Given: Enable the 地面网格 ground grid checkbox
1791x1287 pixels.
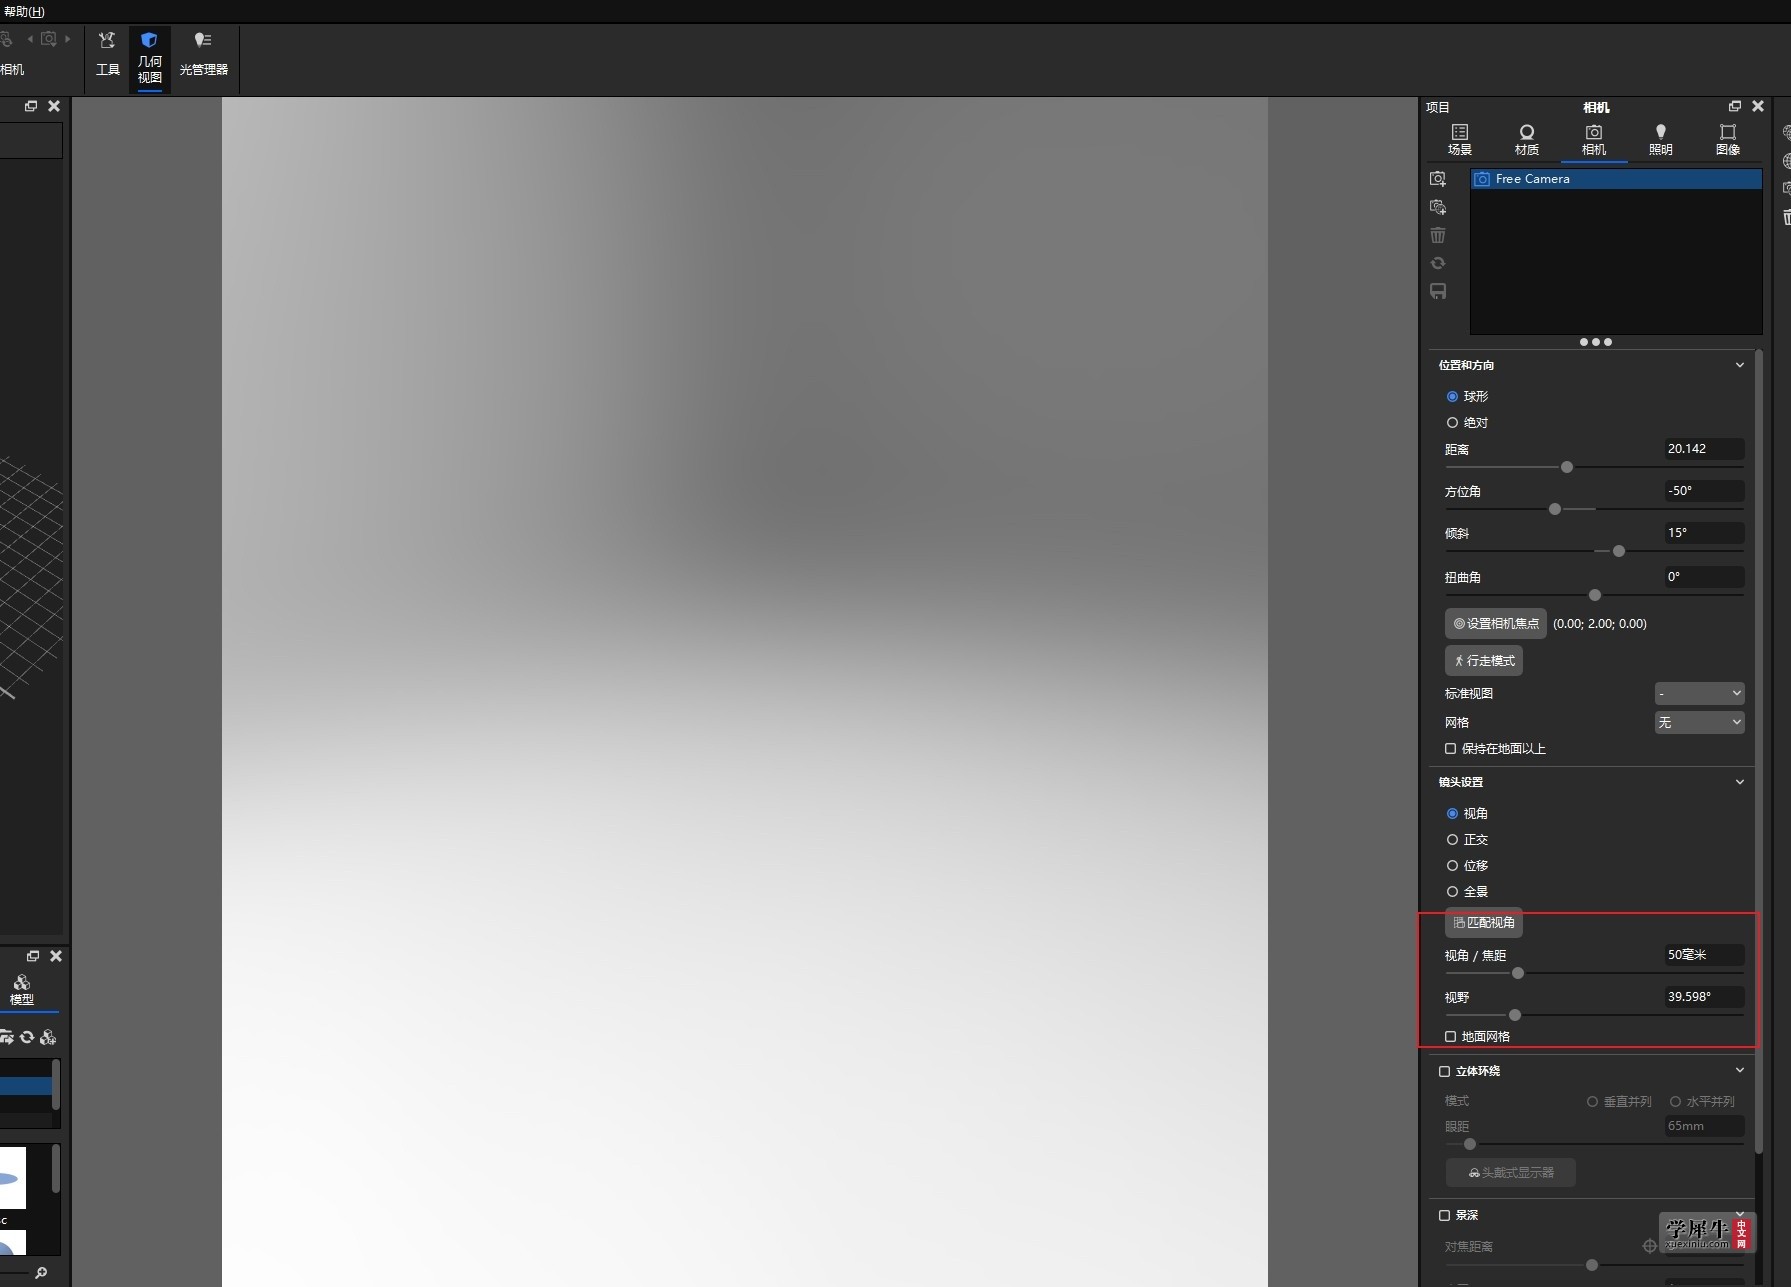Looking at the screenshot, I should pos(1450,1037).
